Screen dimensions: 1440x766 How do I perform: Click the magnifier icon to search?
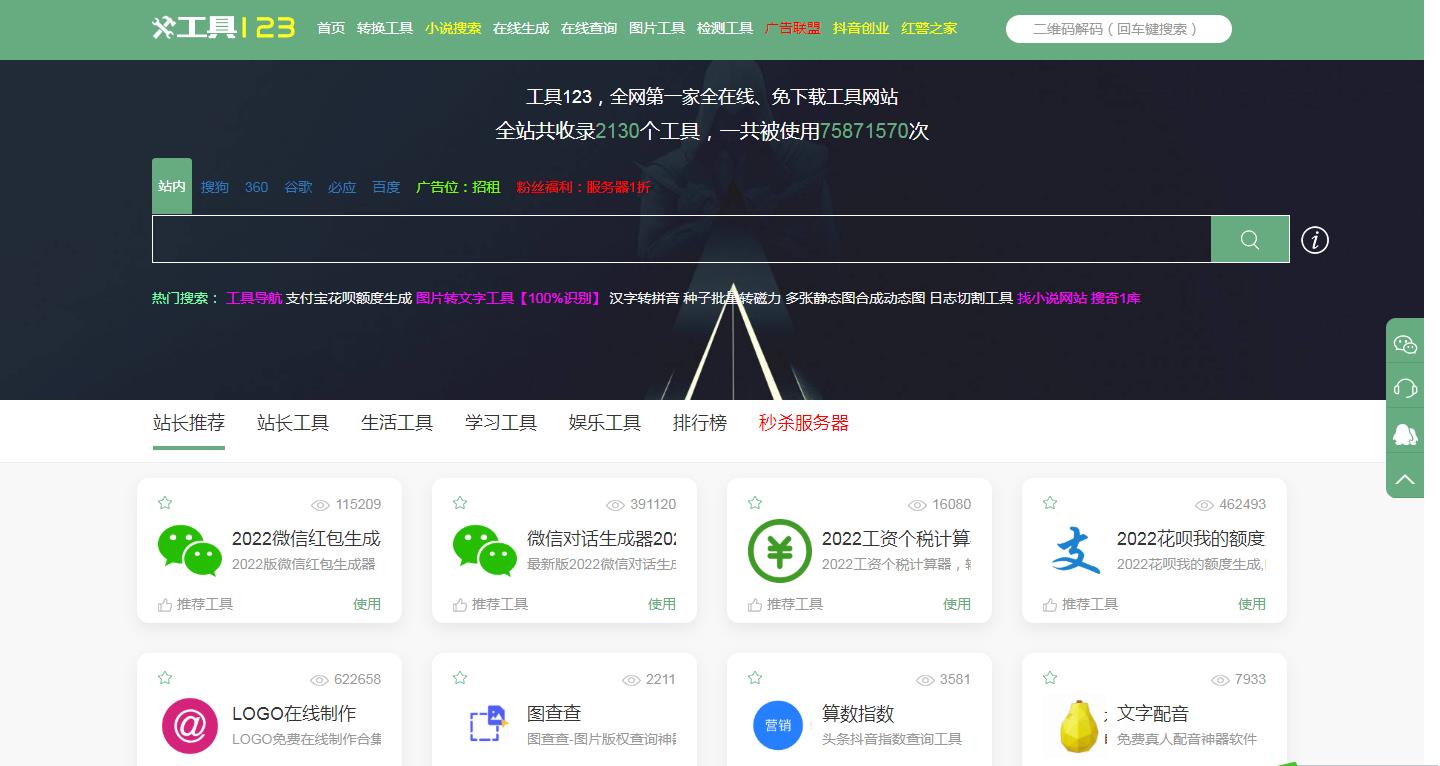point(1249,239)
